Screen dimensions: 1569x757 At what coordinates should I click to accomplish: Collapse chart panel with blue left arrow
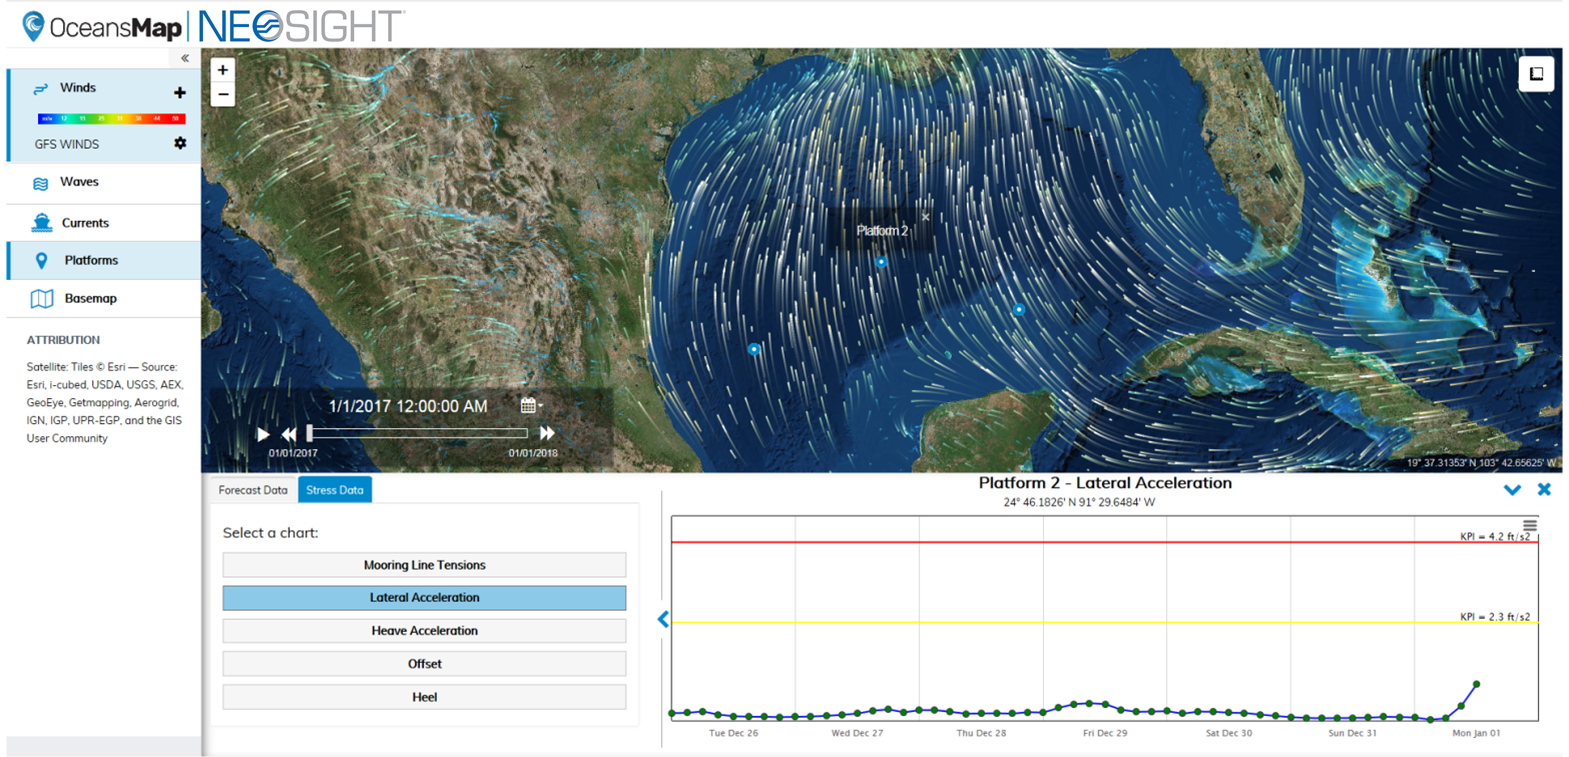point(663,619)
